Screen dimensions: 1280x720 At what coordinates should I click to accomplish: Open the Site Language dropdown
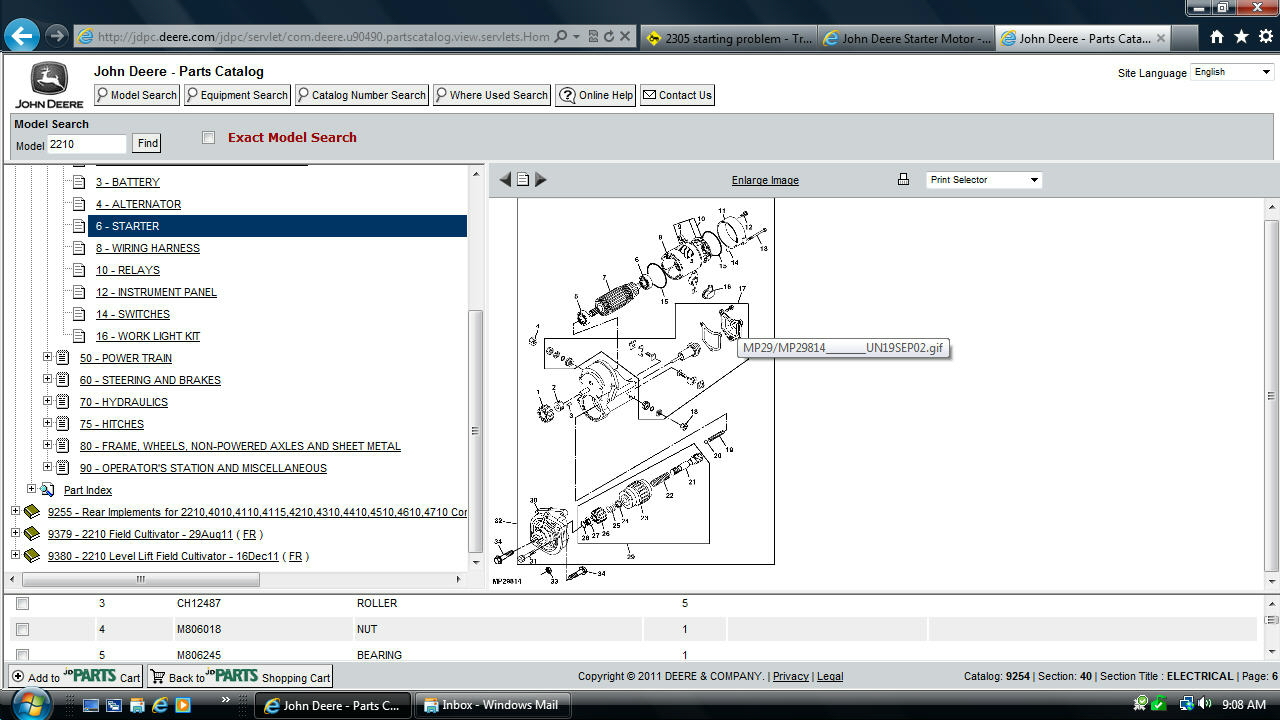click(x=1233, y=72)
